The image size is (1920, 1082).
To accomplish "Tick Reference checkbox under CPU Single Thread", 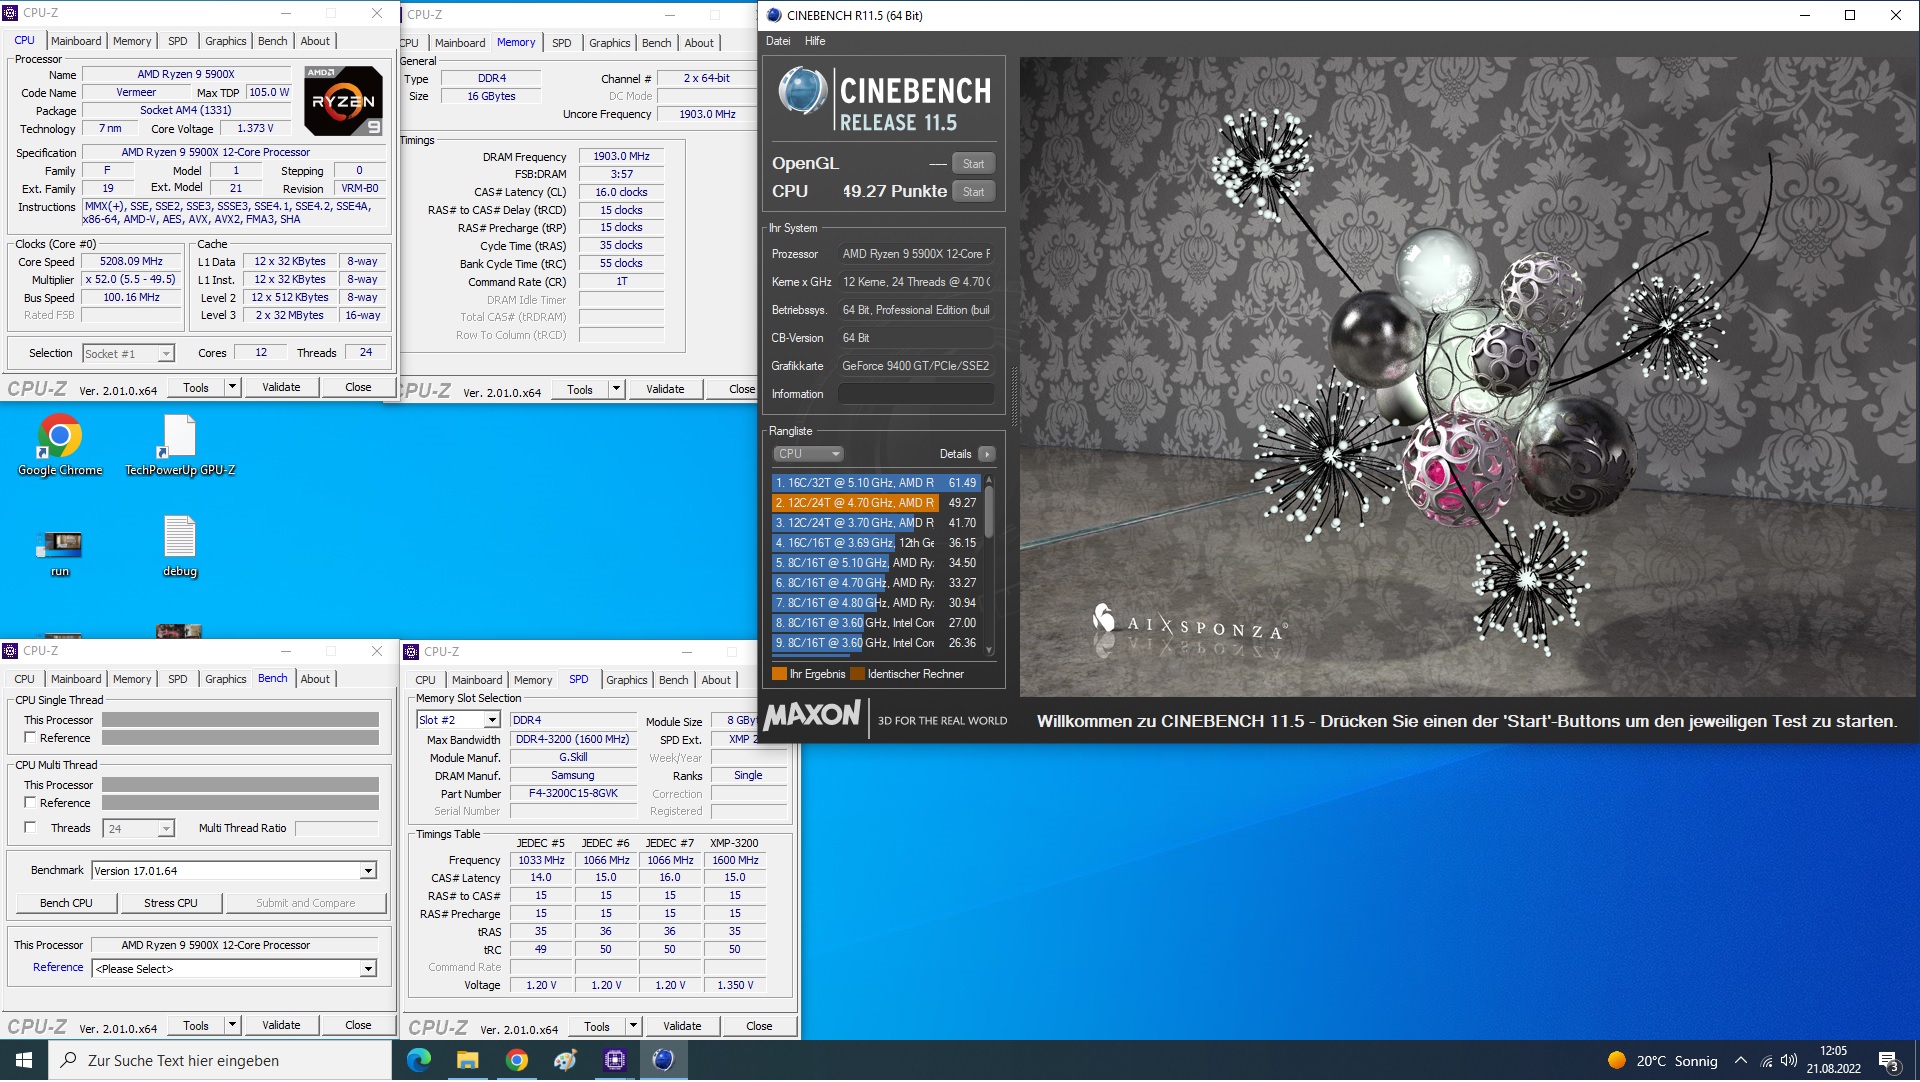I will click(x=30, y=738).
